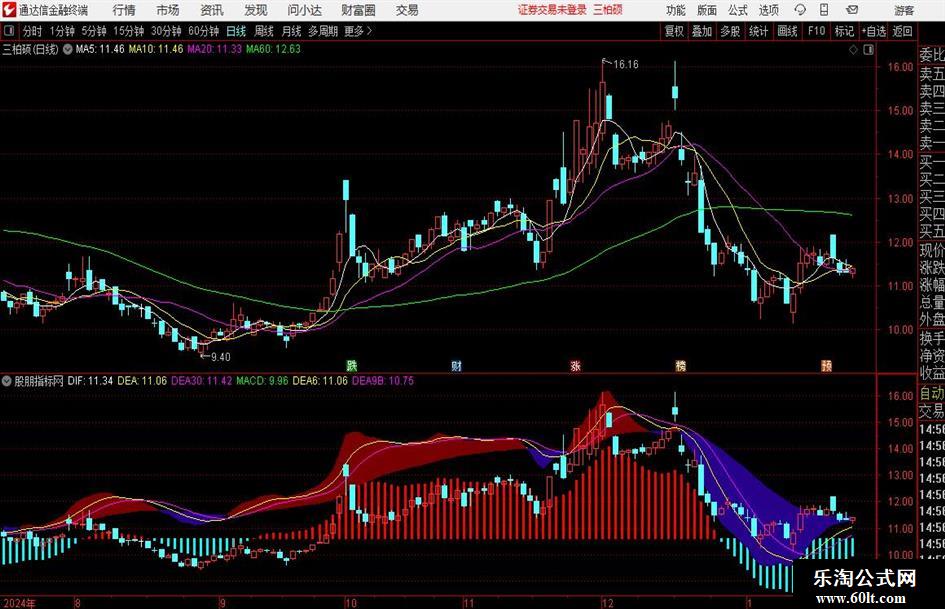The image size is (945, 609).
Task: Expand the 更多 periods list
Action: (359, 31)
